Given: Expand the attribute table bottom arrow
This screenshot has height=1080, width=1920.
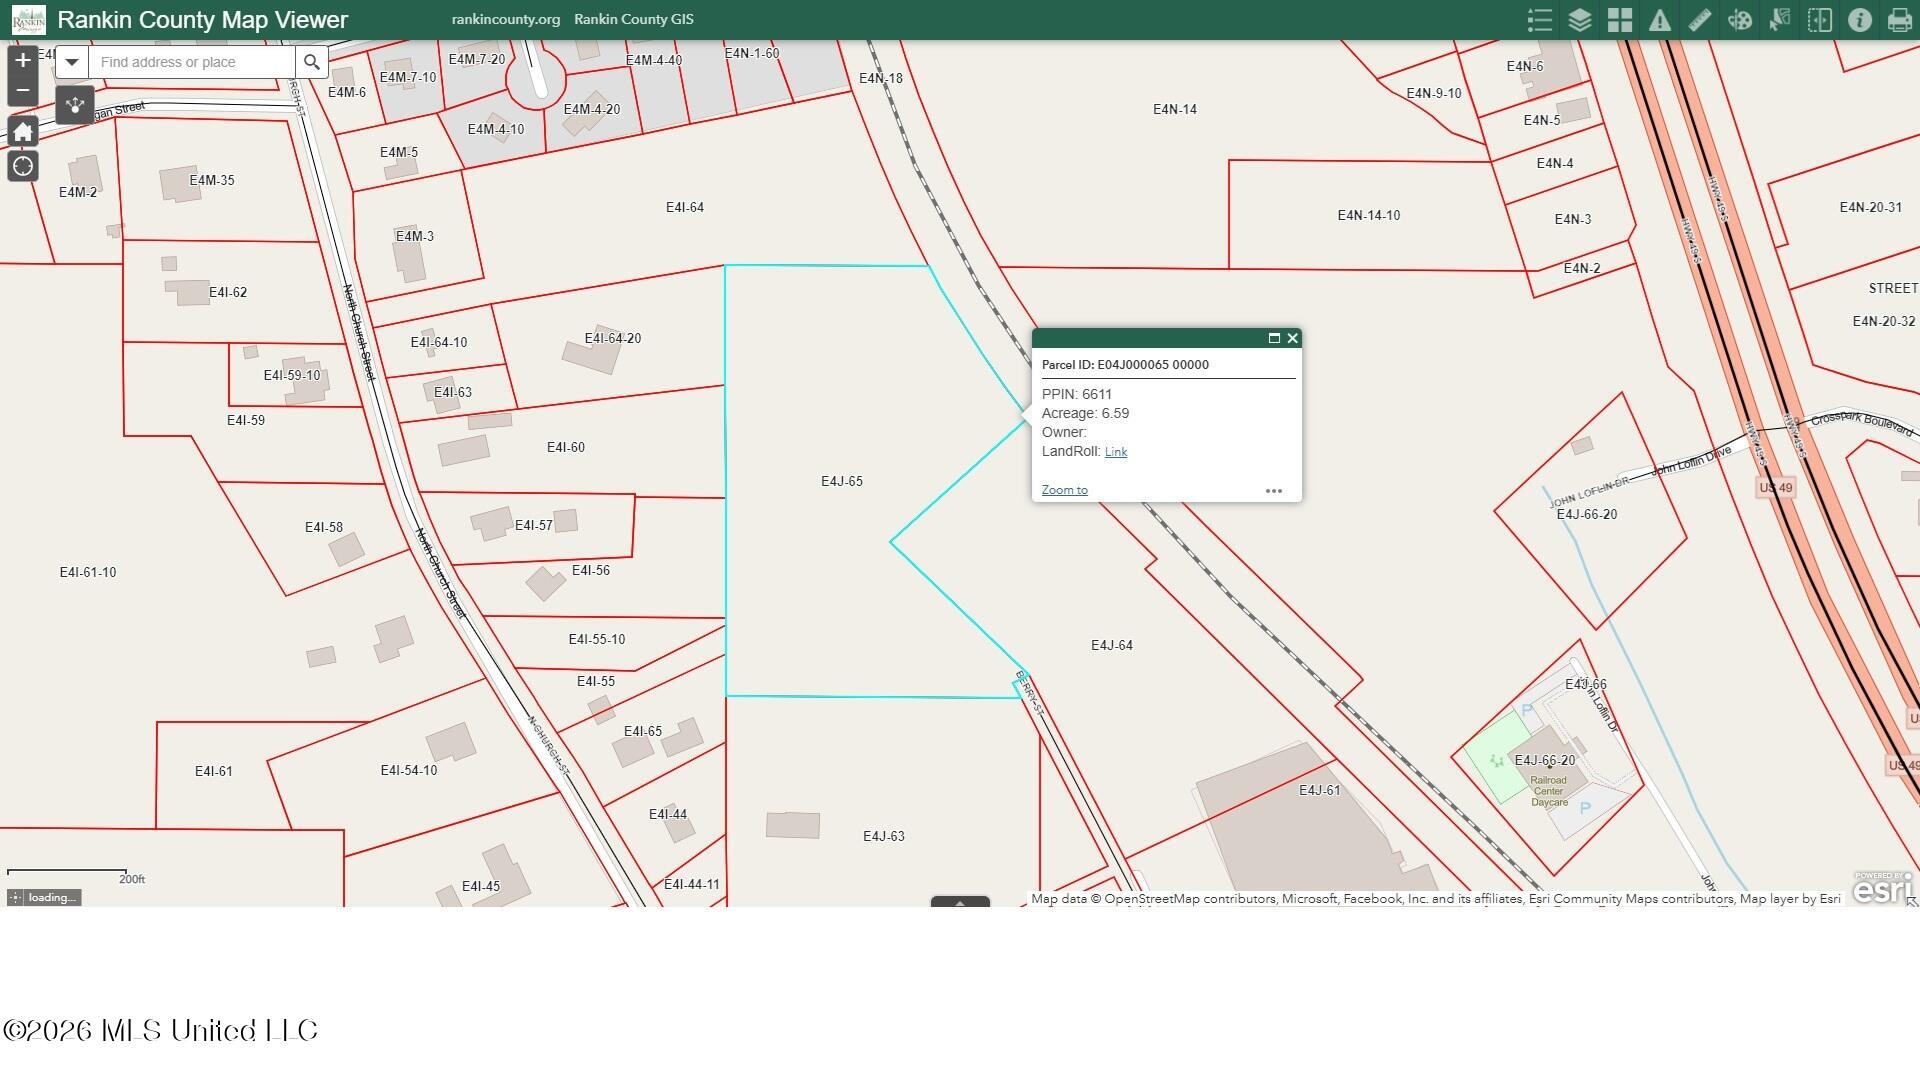Looking at the screenshot, I should (x=960, y=902).
